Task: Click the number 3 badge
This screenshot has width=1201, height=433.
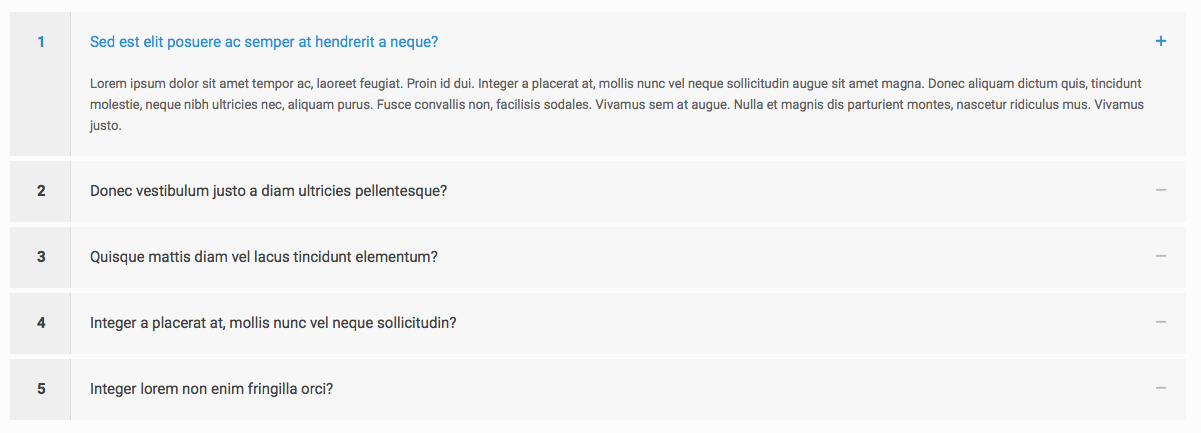Action: [41, 256]
